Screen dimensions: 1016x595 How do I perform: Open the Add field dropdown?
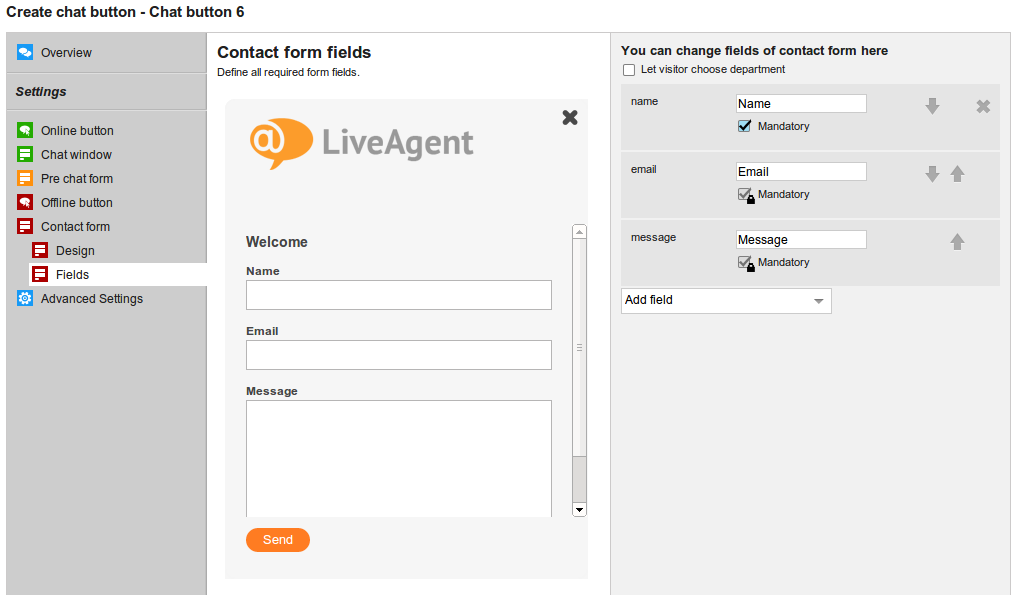(726, 300)
